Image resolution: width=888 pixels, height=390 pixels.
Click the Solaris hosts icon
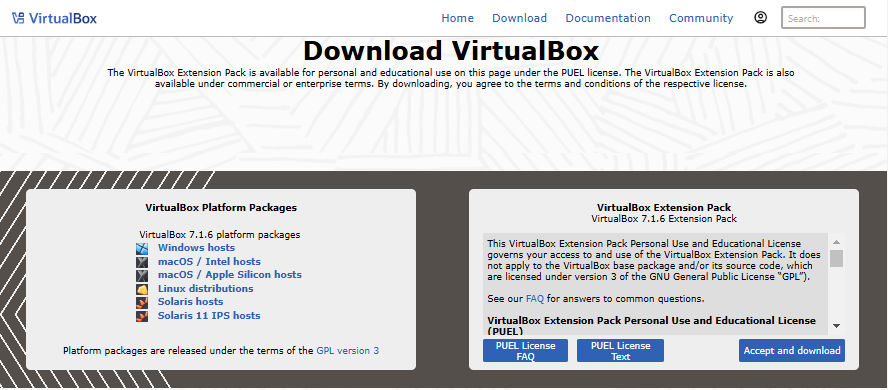tap(142, 302)
